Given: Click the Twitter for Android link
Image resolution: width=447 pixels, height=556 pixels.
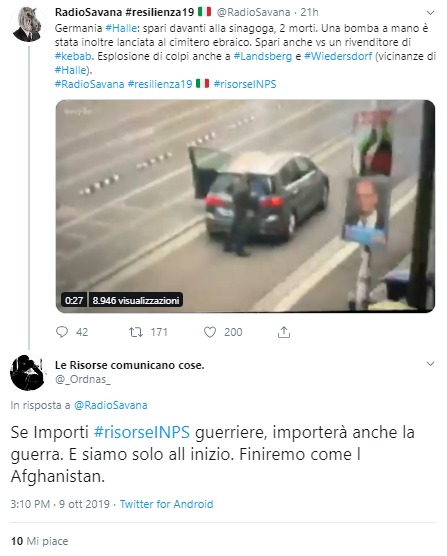Looking at the screenshot, I should (x=167, y=504).
